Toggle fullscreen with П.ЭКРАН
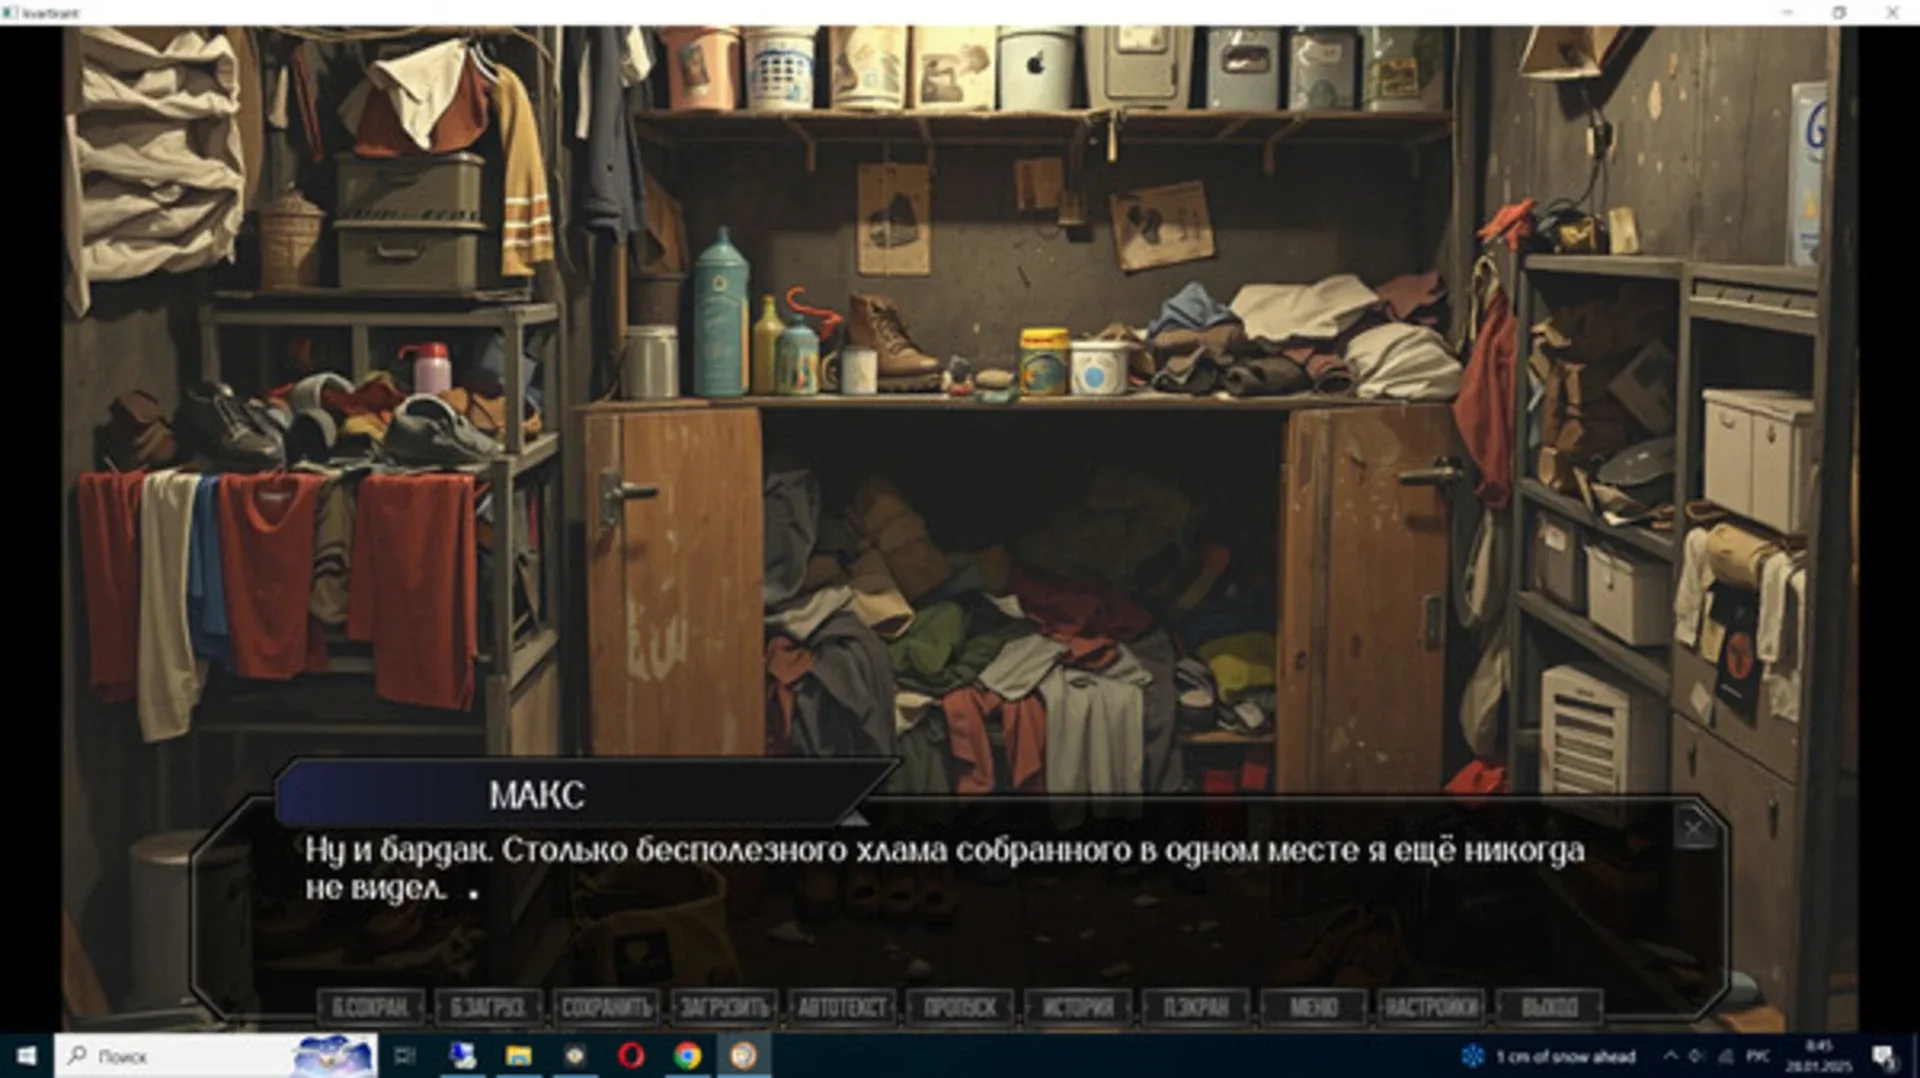This screenshot has width=1920, height=1078. (x=1199, y=1008)
